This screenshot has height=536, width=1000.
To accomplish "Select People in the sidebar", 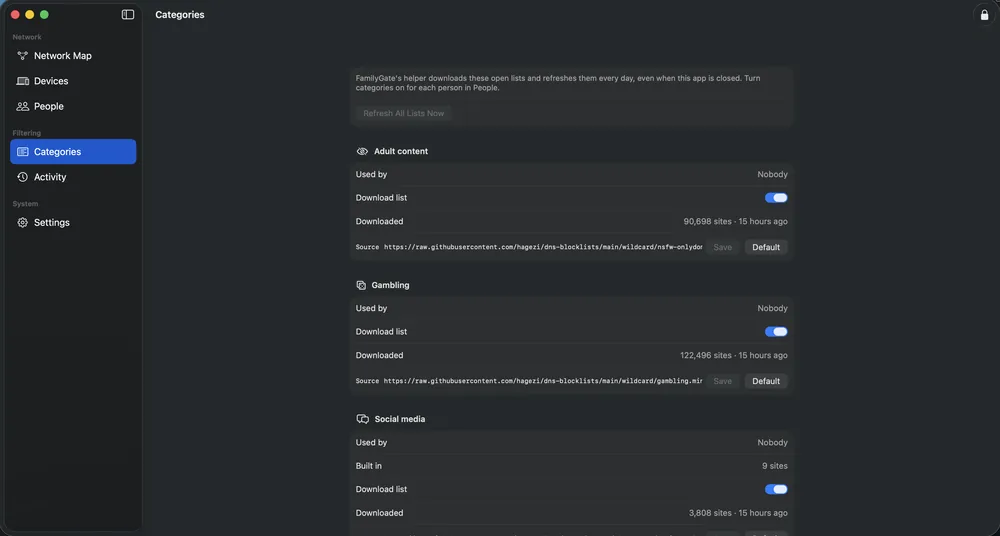I will [73, 107].
